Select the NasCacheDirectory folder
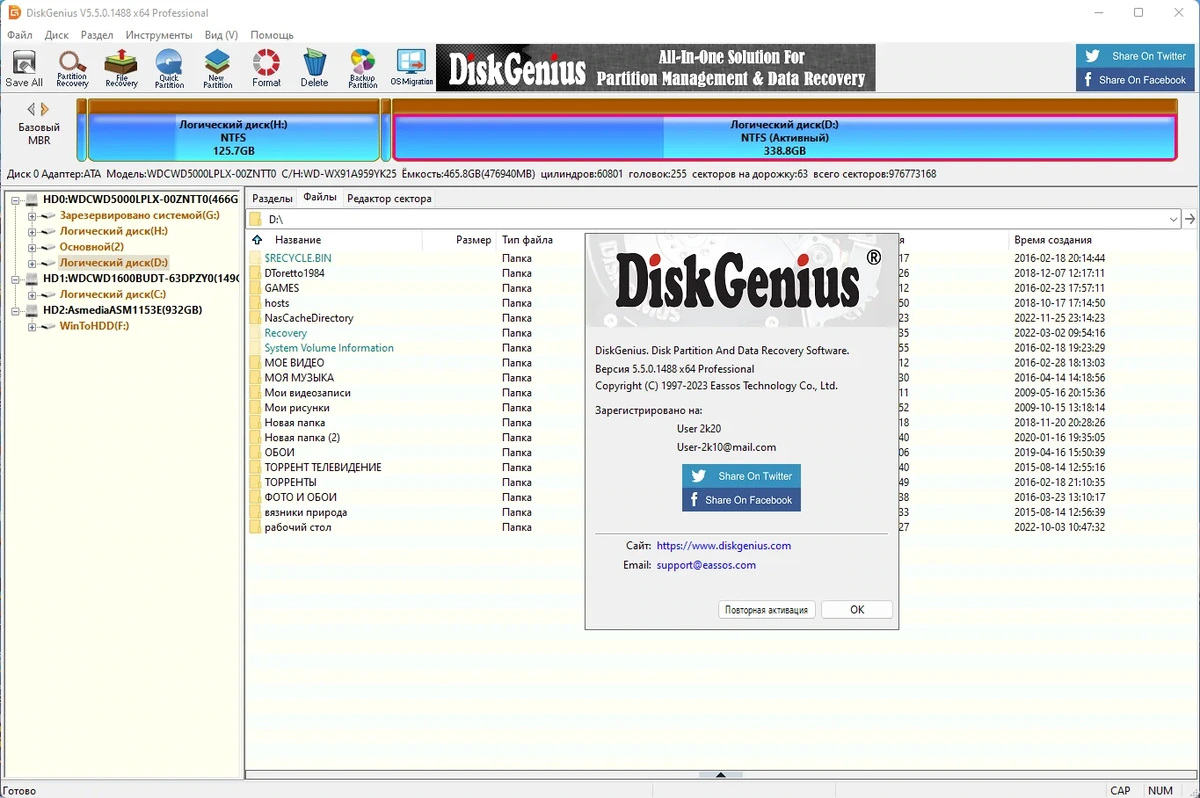This screenshot has height=798, width=1200. [x=308, y=318]
